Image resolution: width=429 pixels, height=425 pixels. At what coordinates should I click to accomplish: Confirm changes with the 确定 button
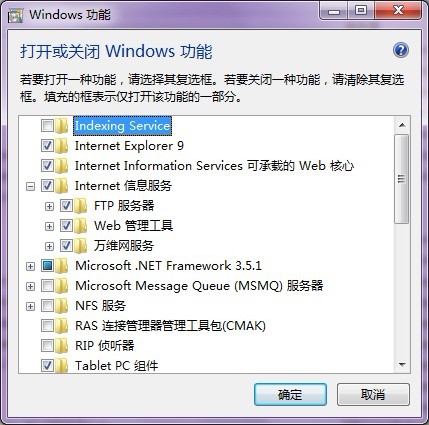click(x=290, y=394)
